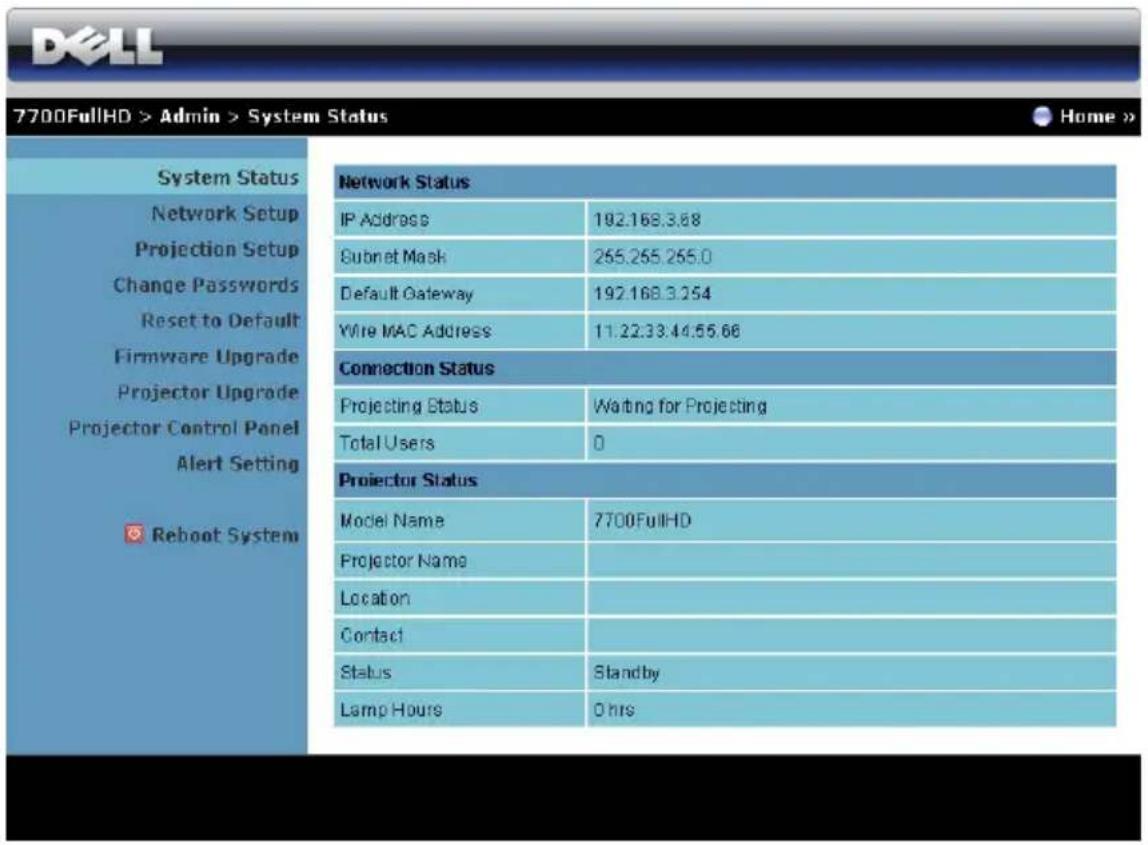Image resolution: width=1148 pixels, height=845 pixels.
Task: Click the Status label in projector table
Action: (x=365, y=672)
